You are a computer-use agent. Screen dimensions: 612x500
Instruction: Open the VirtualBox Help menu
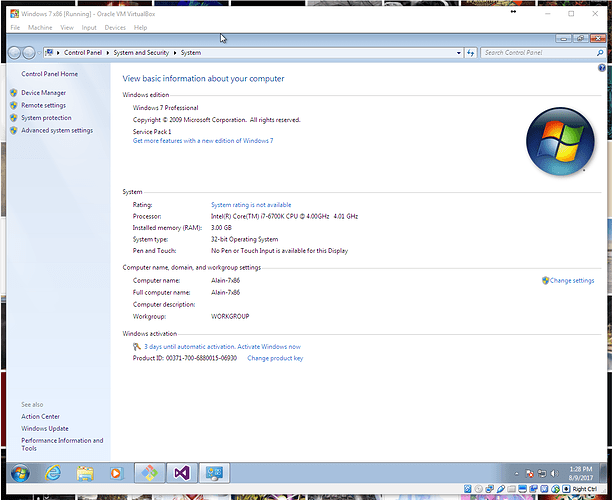click(140, 28)
